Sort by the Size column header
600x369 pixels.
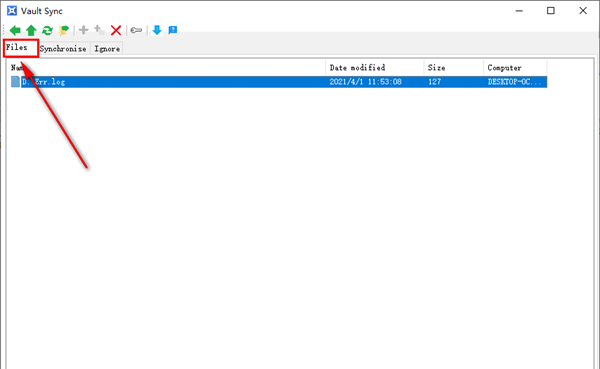click(x=453, y=68)
